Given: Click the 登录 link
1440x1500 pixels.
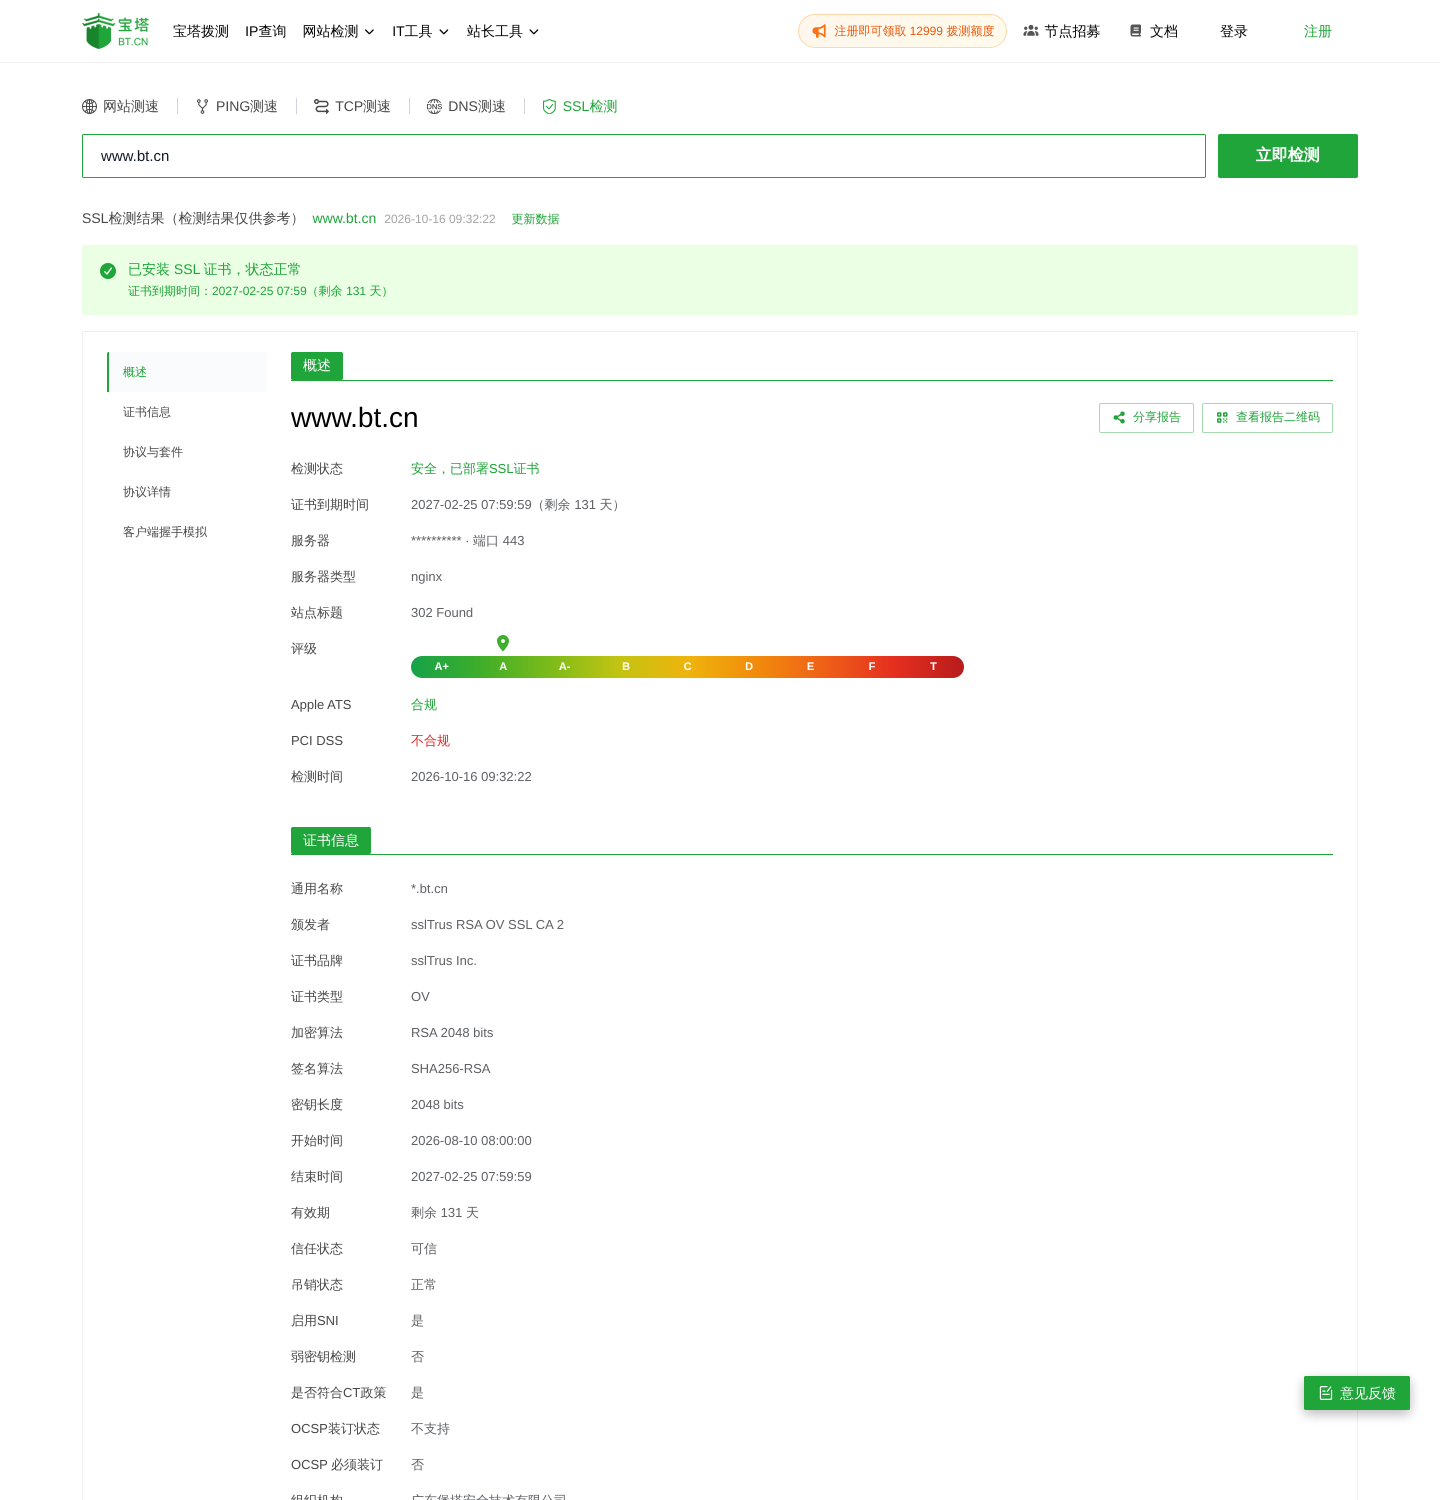Looking at the screenshot, I should tap(1234, 32).
